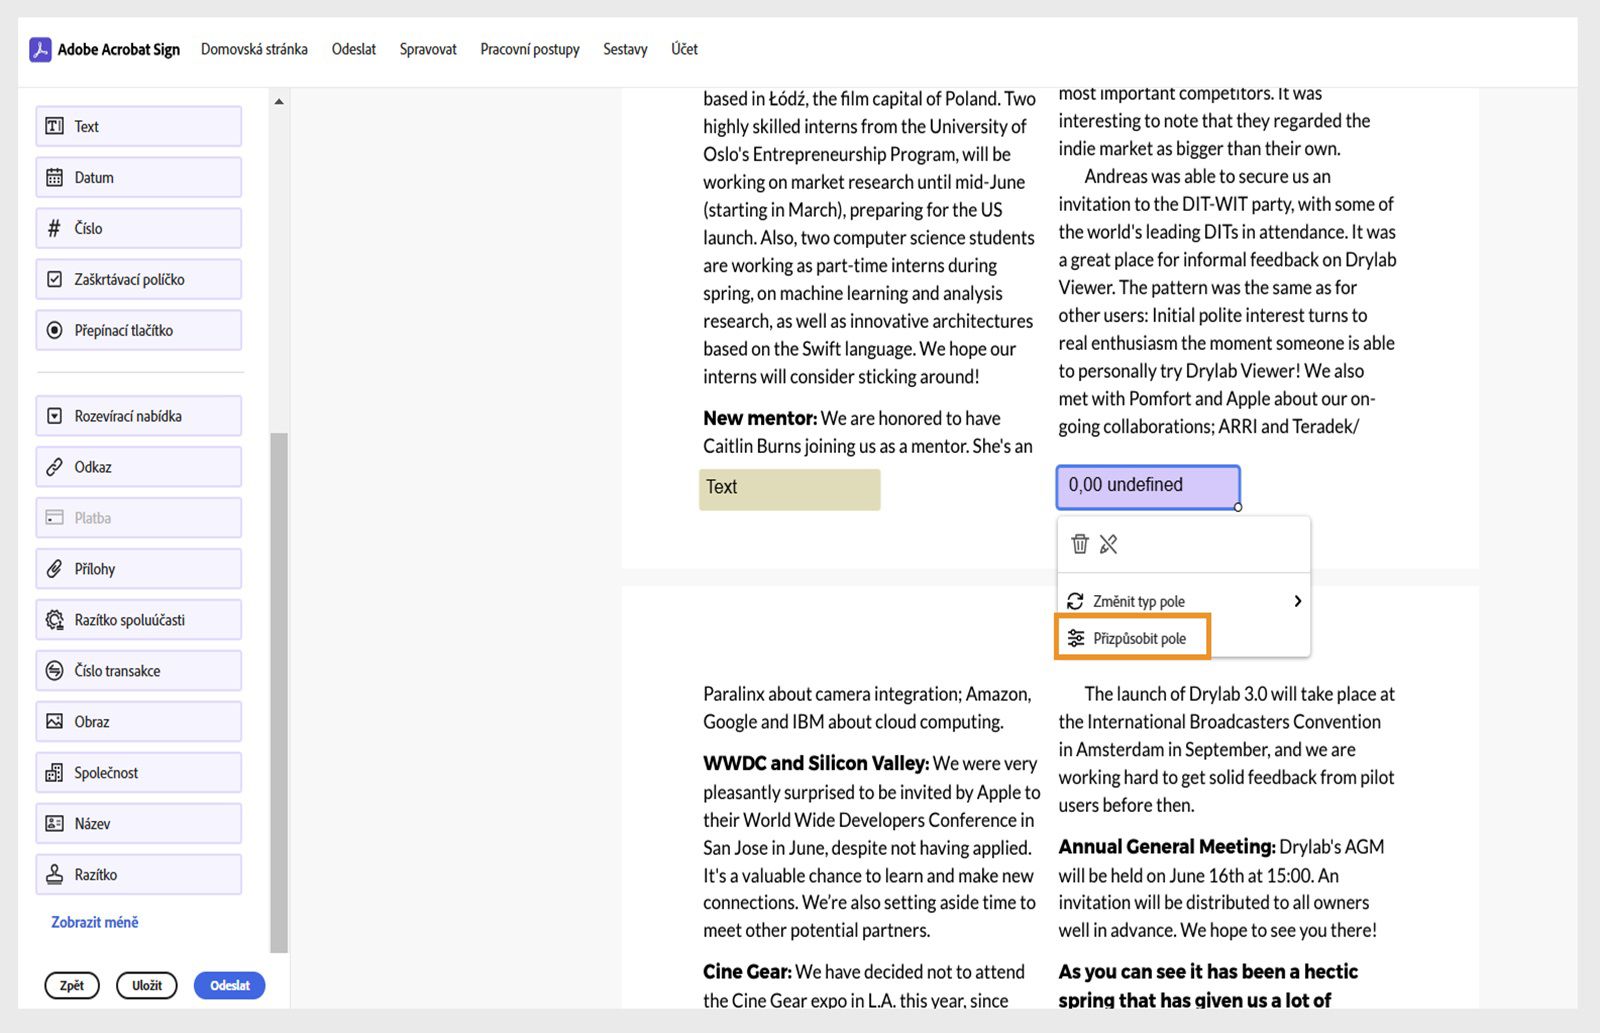Click the scroll-up arrow of the field panel
The image size is (1600, 1033).
tap(279, 101)
